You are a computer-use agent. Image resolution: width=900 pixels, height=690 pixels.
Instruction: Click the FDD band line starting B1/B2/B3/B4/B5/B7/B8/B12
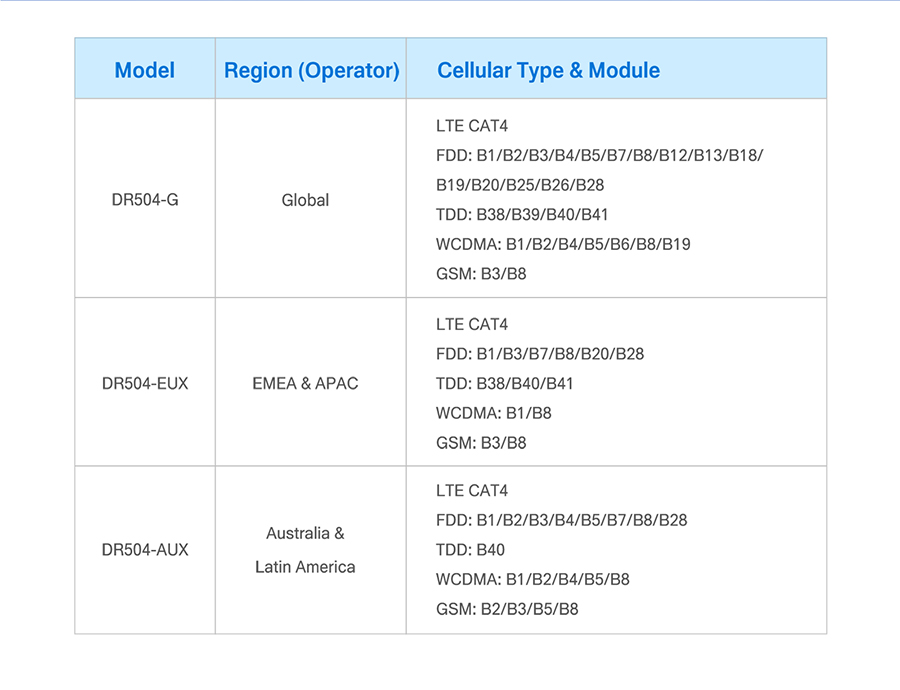coord(600,156)
